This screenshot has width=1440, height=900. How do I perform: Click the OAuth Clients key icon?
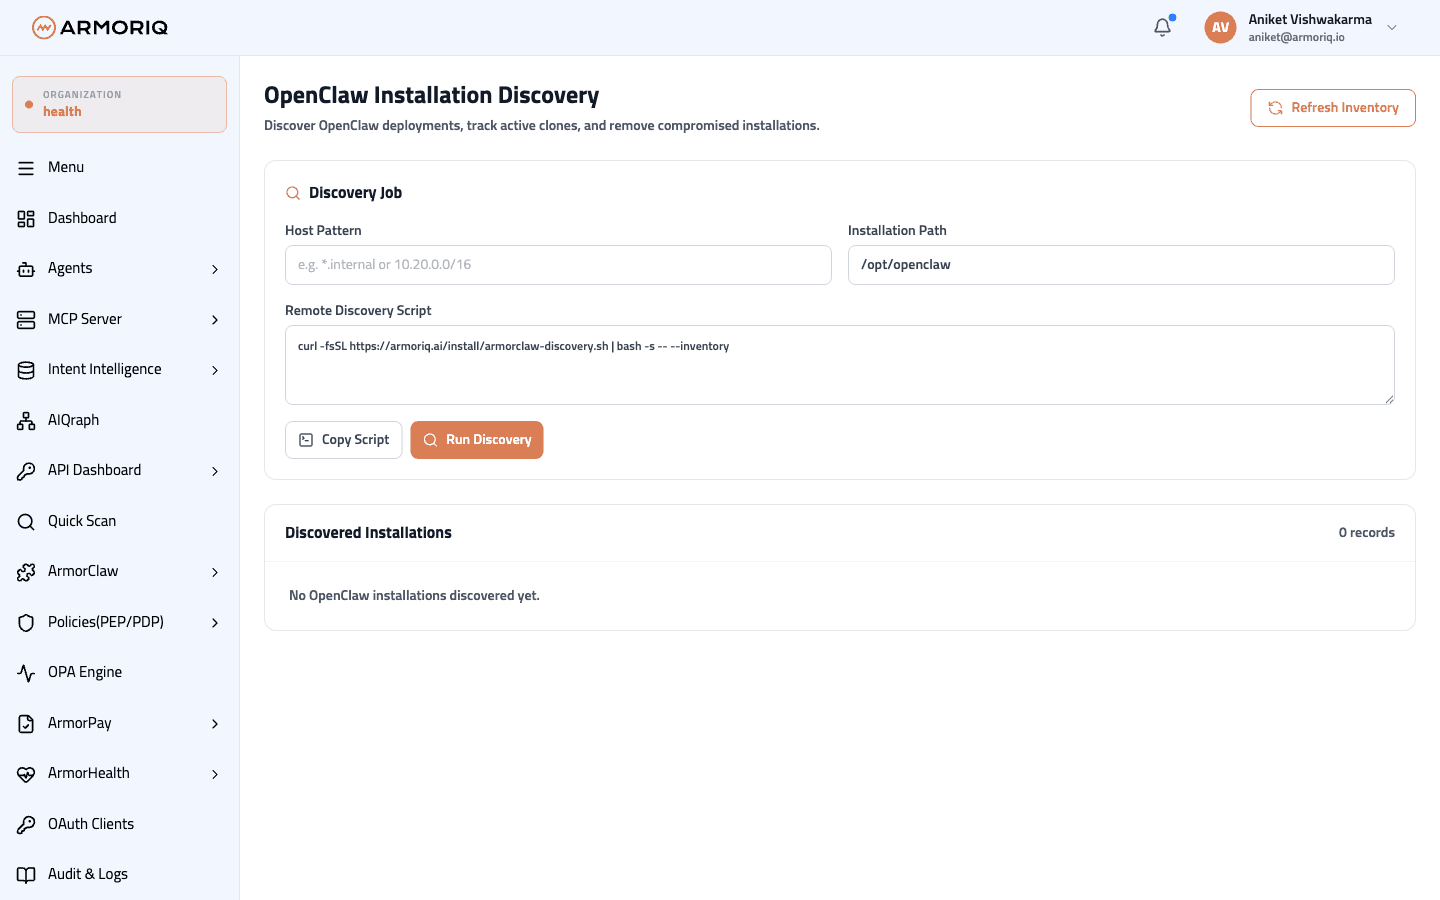point(26,824)
